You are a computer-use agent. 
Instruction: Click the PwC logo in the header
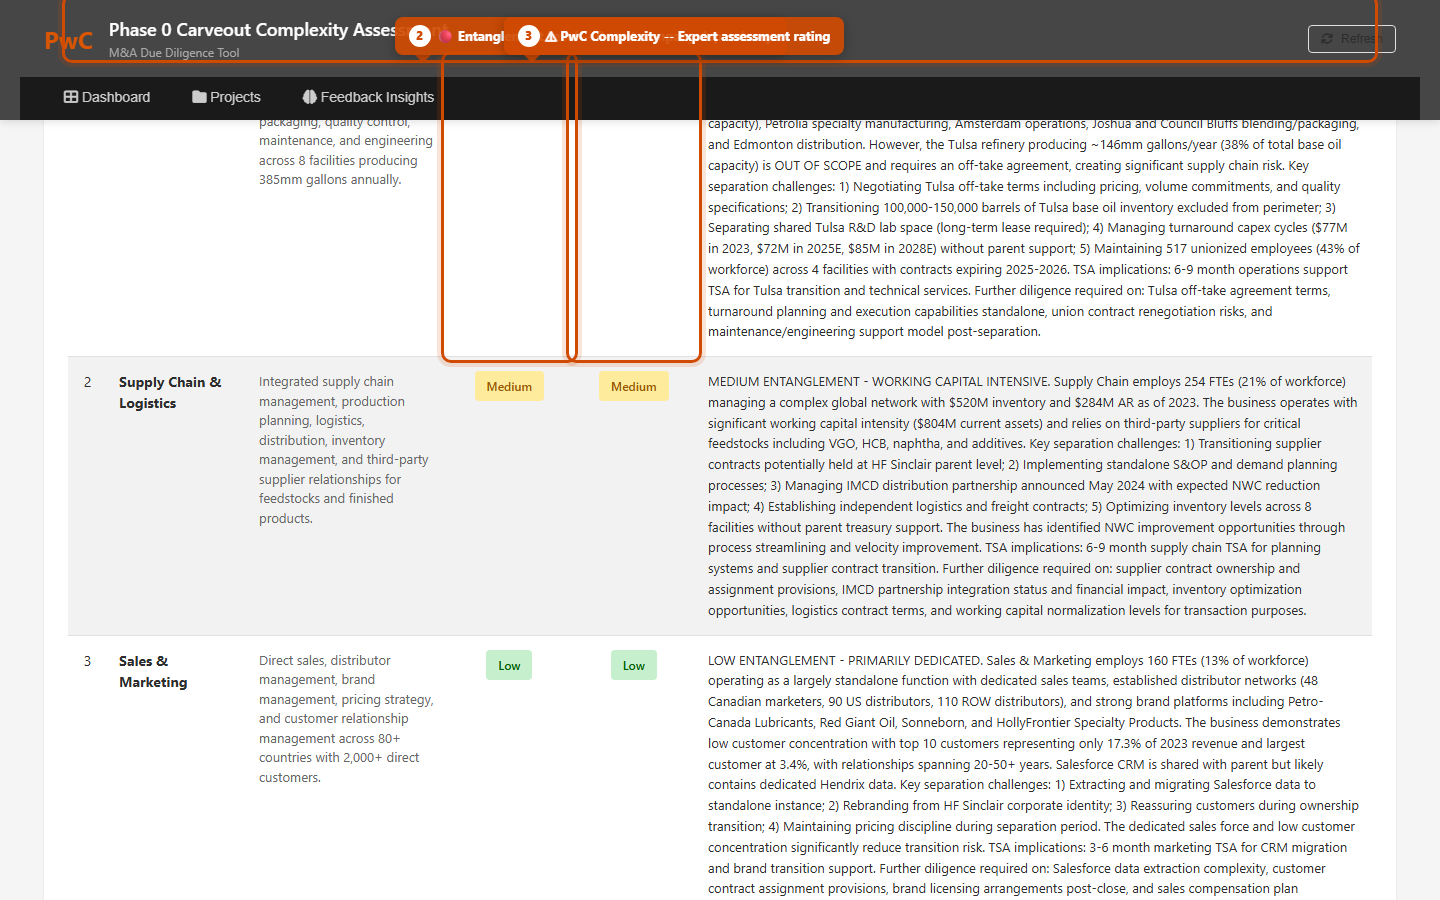(x=68, y=41)
